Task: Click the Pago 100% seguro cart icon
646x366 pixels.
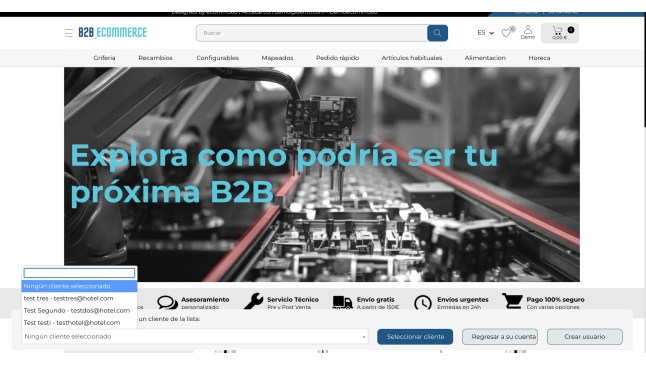Action: click(x=512, y=300)
